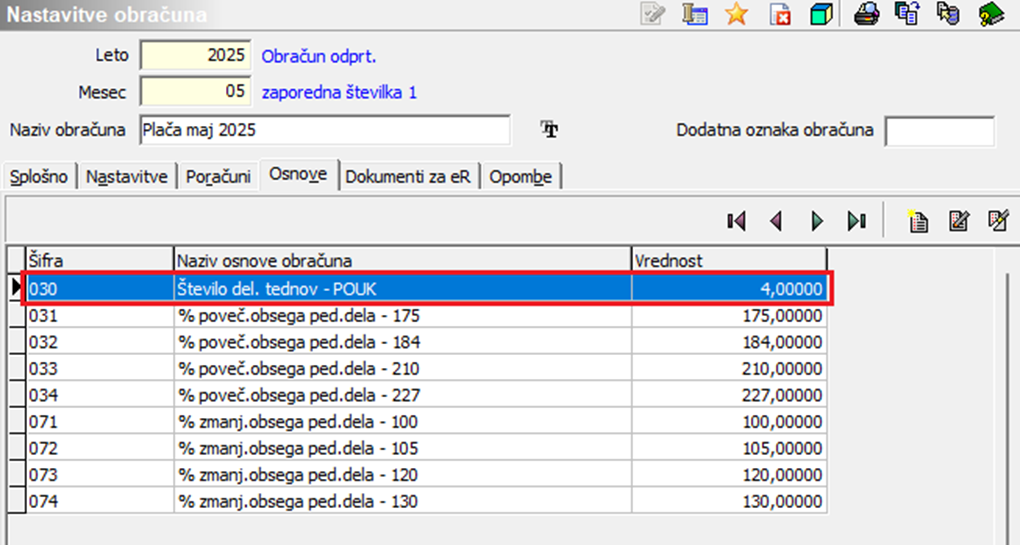The width and height of the screenshot is (1020, 545).
Task: Click the Vrednost column header
Action: tap(729, 261)
